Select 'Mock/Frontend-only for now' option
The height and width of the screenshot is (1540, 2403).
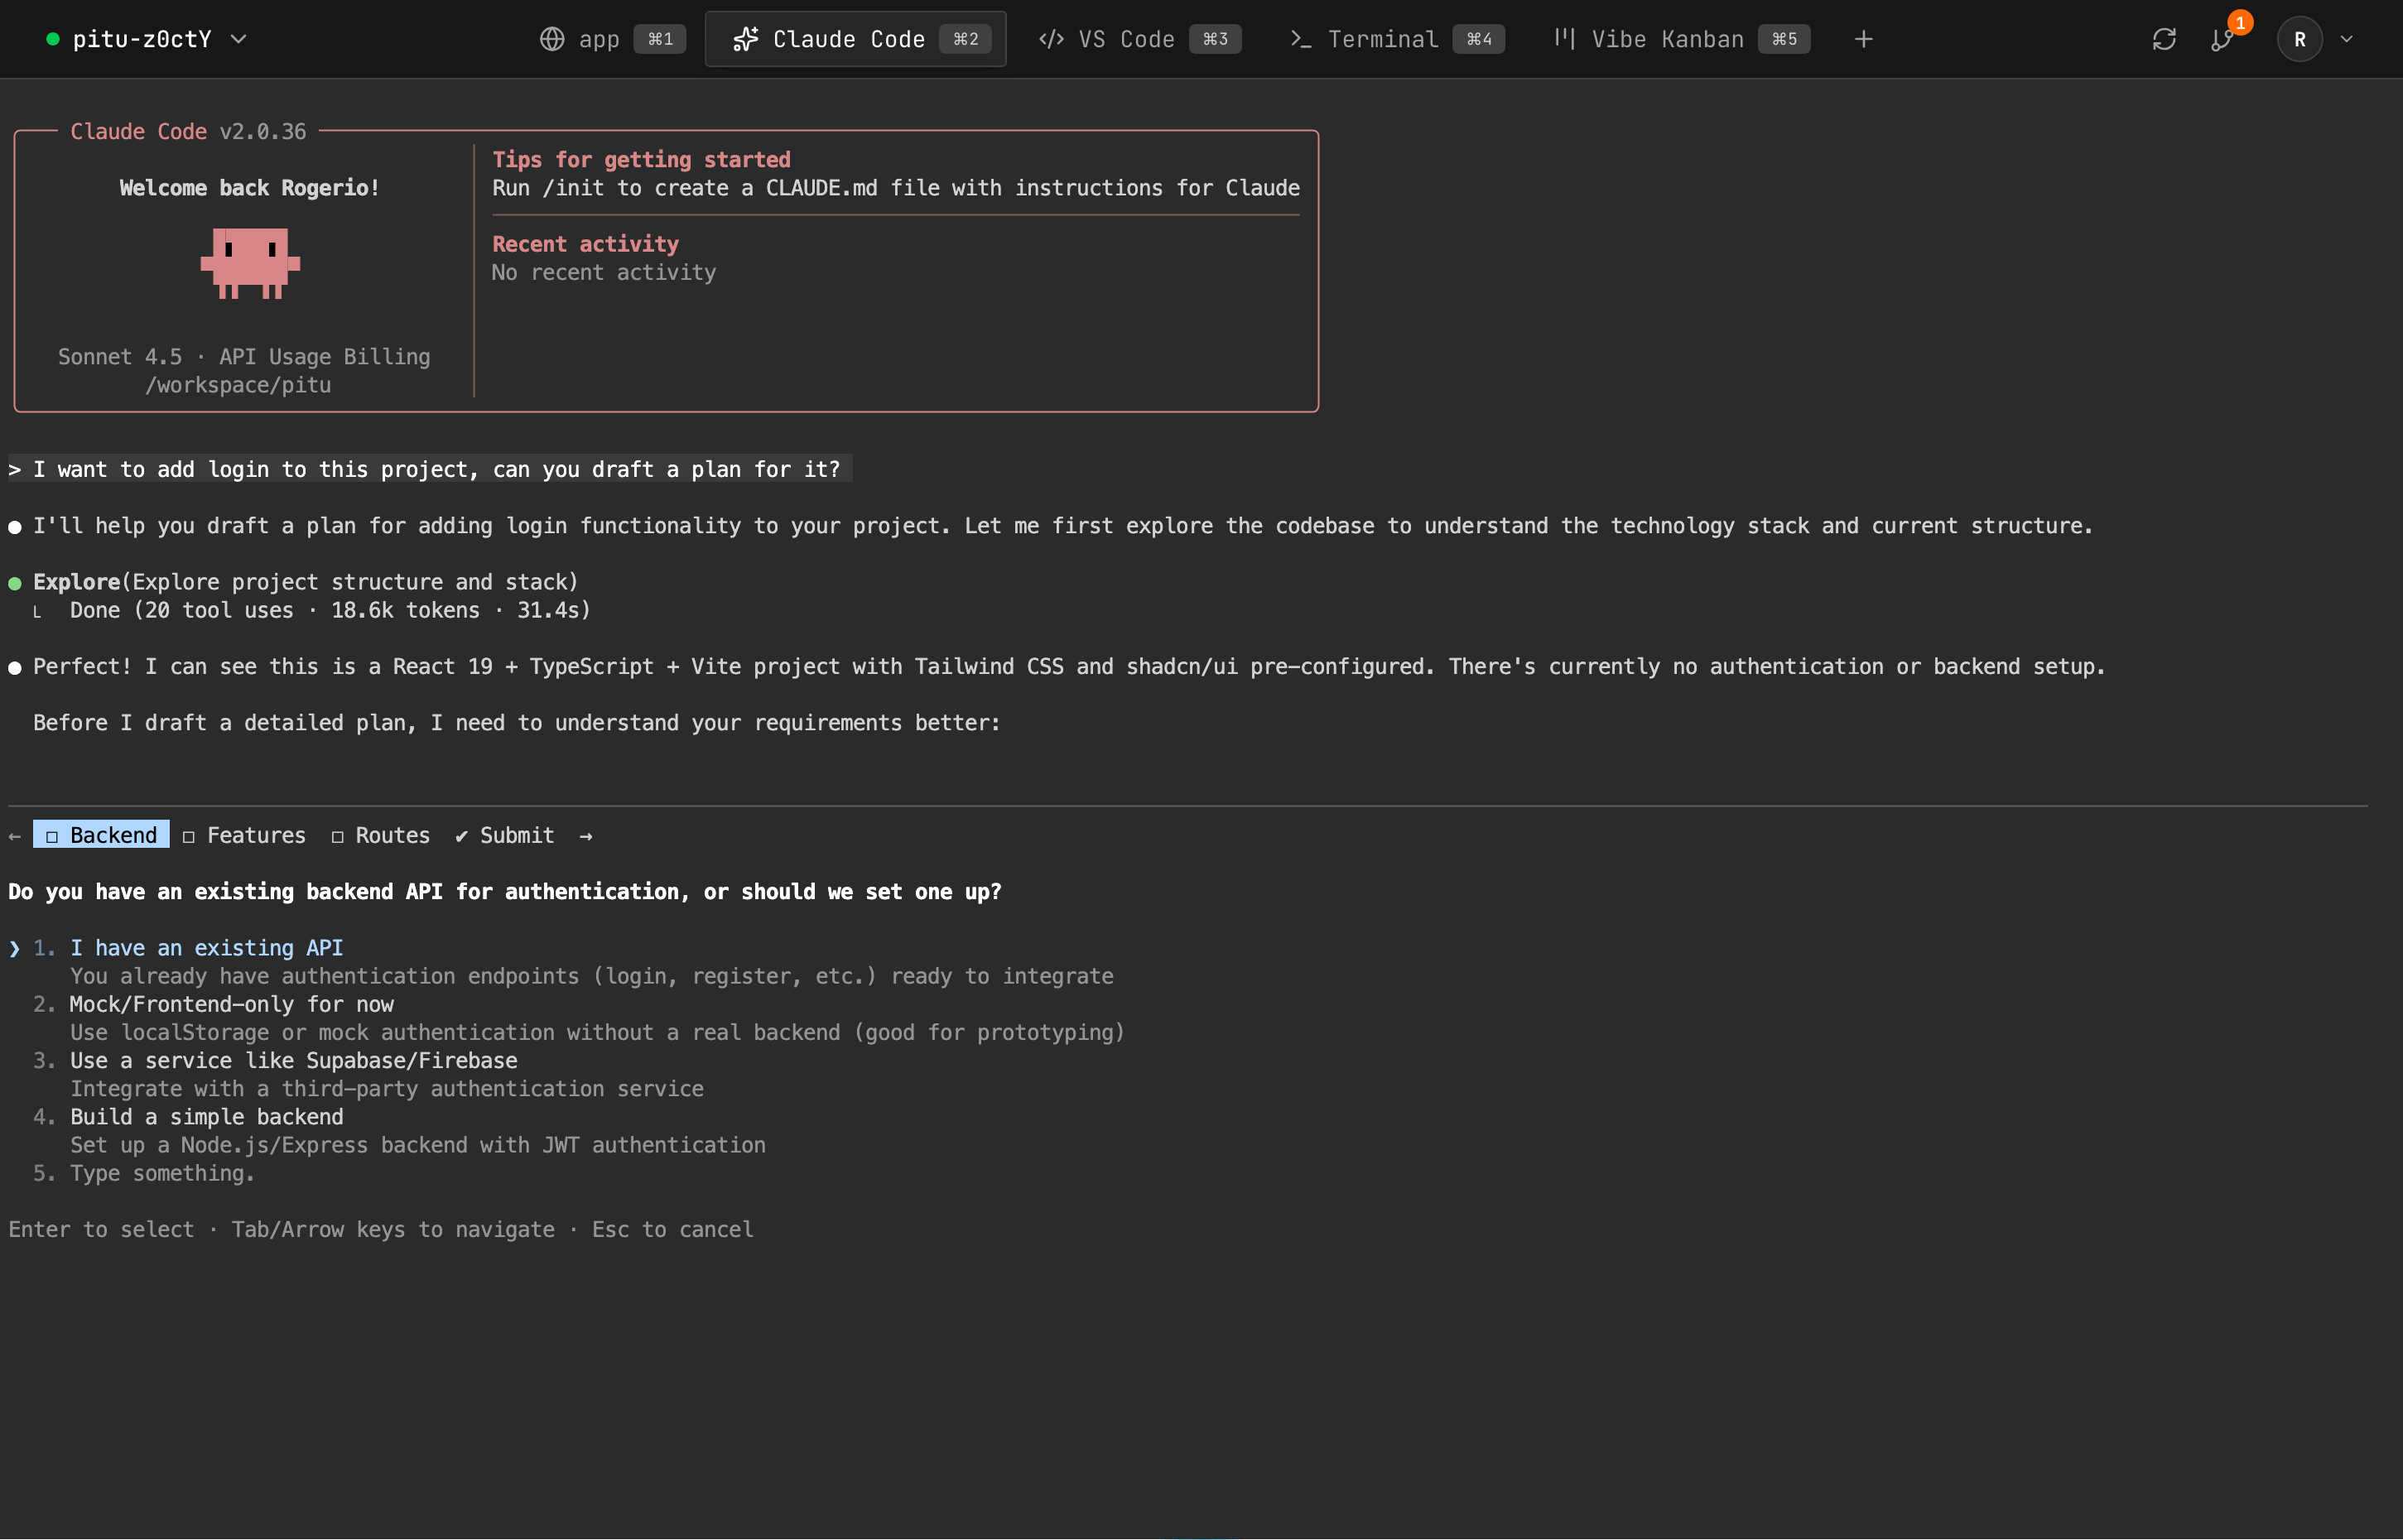click(231, 1004)
